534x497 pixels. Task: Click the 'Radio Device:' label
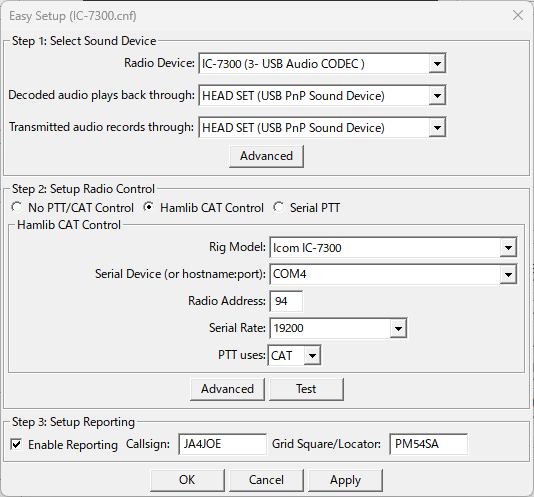point(159,63)
